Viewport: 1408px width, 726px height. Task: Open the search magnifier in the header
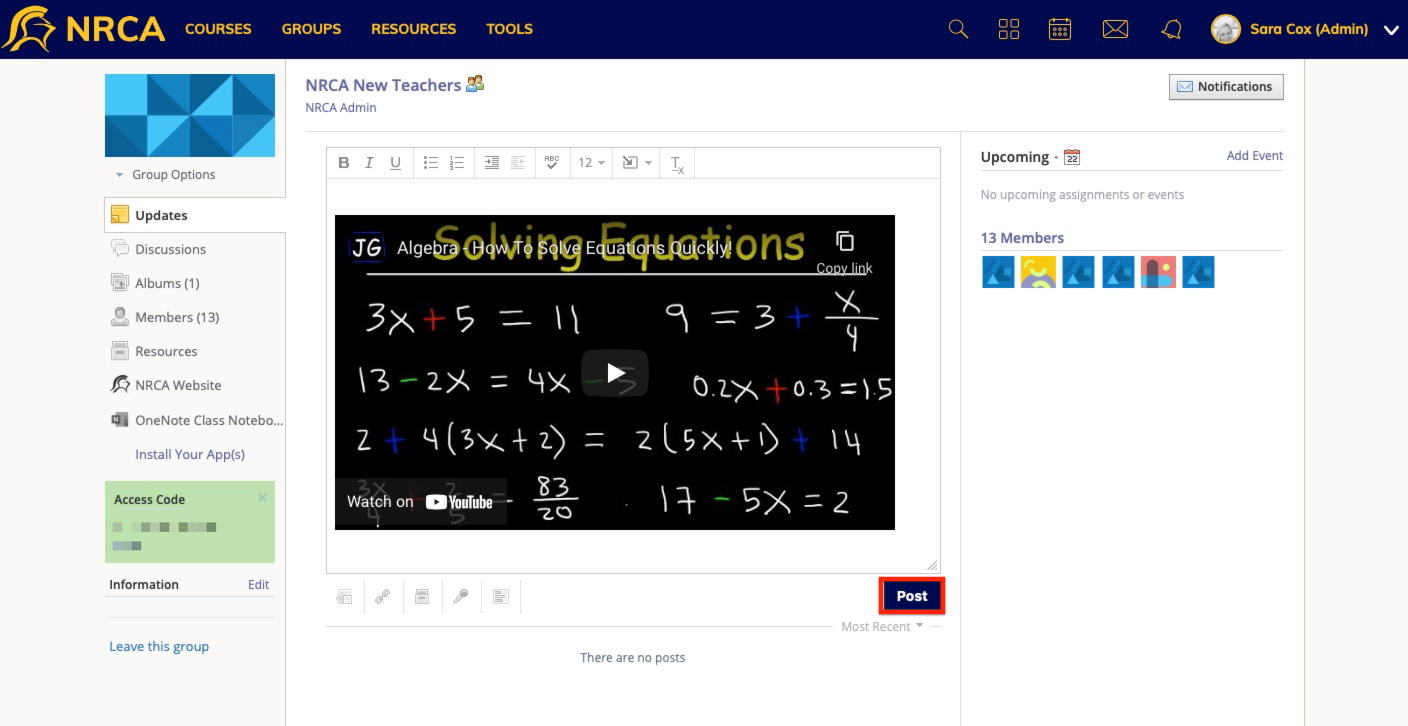[x=958, y=29]
